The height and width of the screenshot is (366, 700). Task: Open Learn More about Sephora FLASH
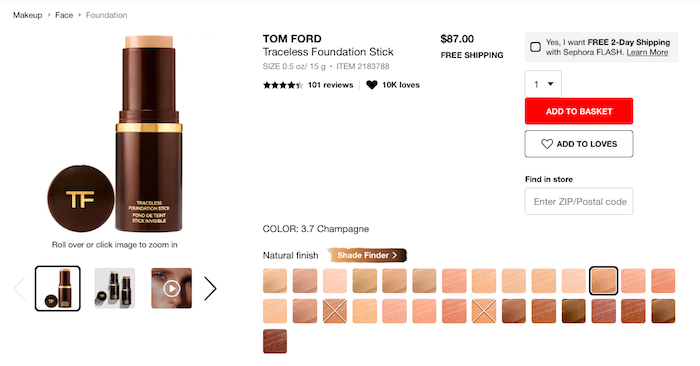click(x=647, y=52)
